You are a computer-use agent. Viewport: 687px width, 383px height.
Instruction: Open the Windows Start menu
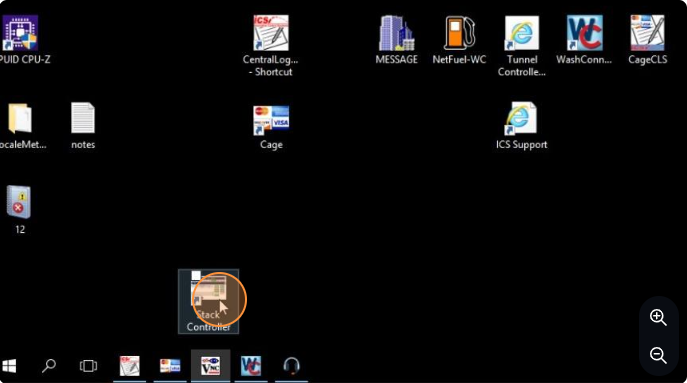point(9,366)
